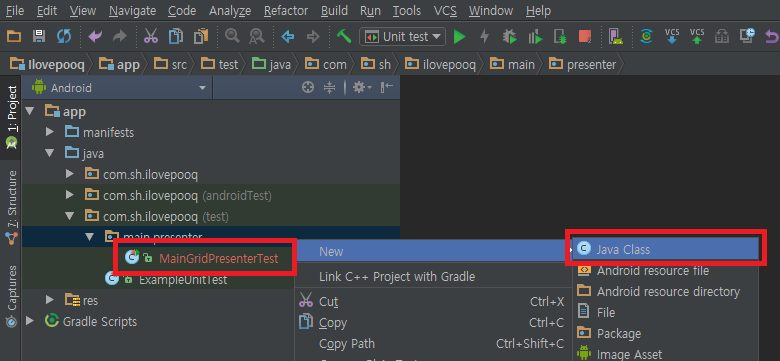Switch to the 1: Project side tab
The image size is (780, 361).
[11, 117]
